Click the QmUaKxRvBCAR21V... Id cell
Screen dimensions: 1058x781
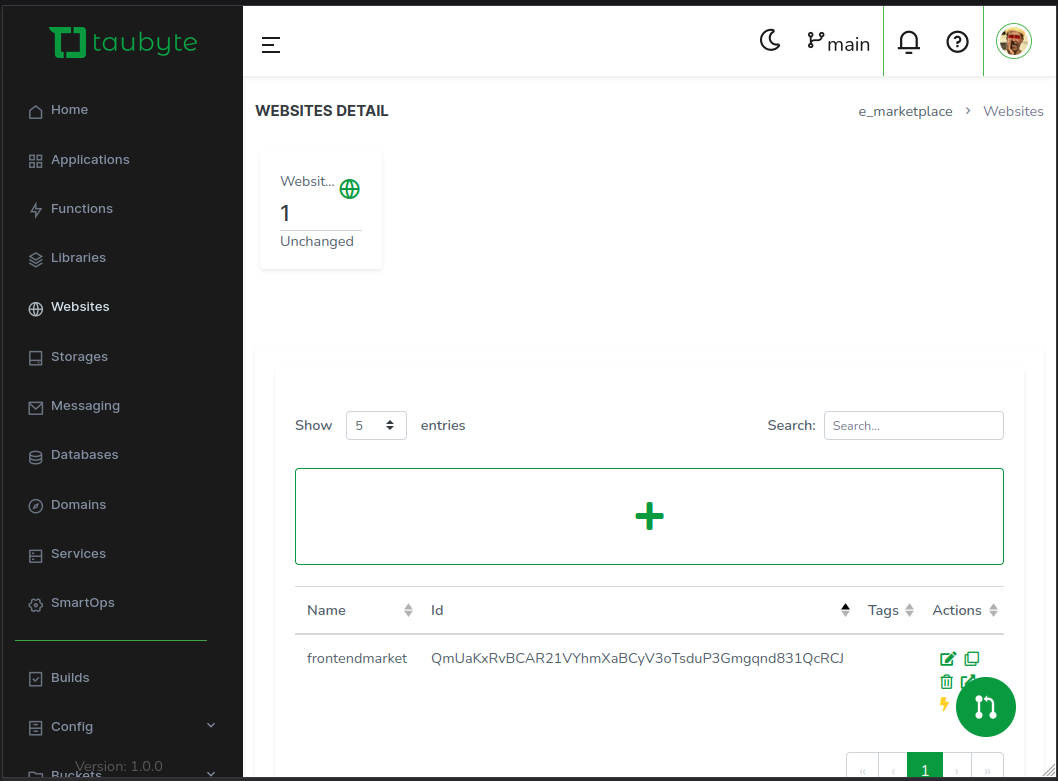coord(638,658)
